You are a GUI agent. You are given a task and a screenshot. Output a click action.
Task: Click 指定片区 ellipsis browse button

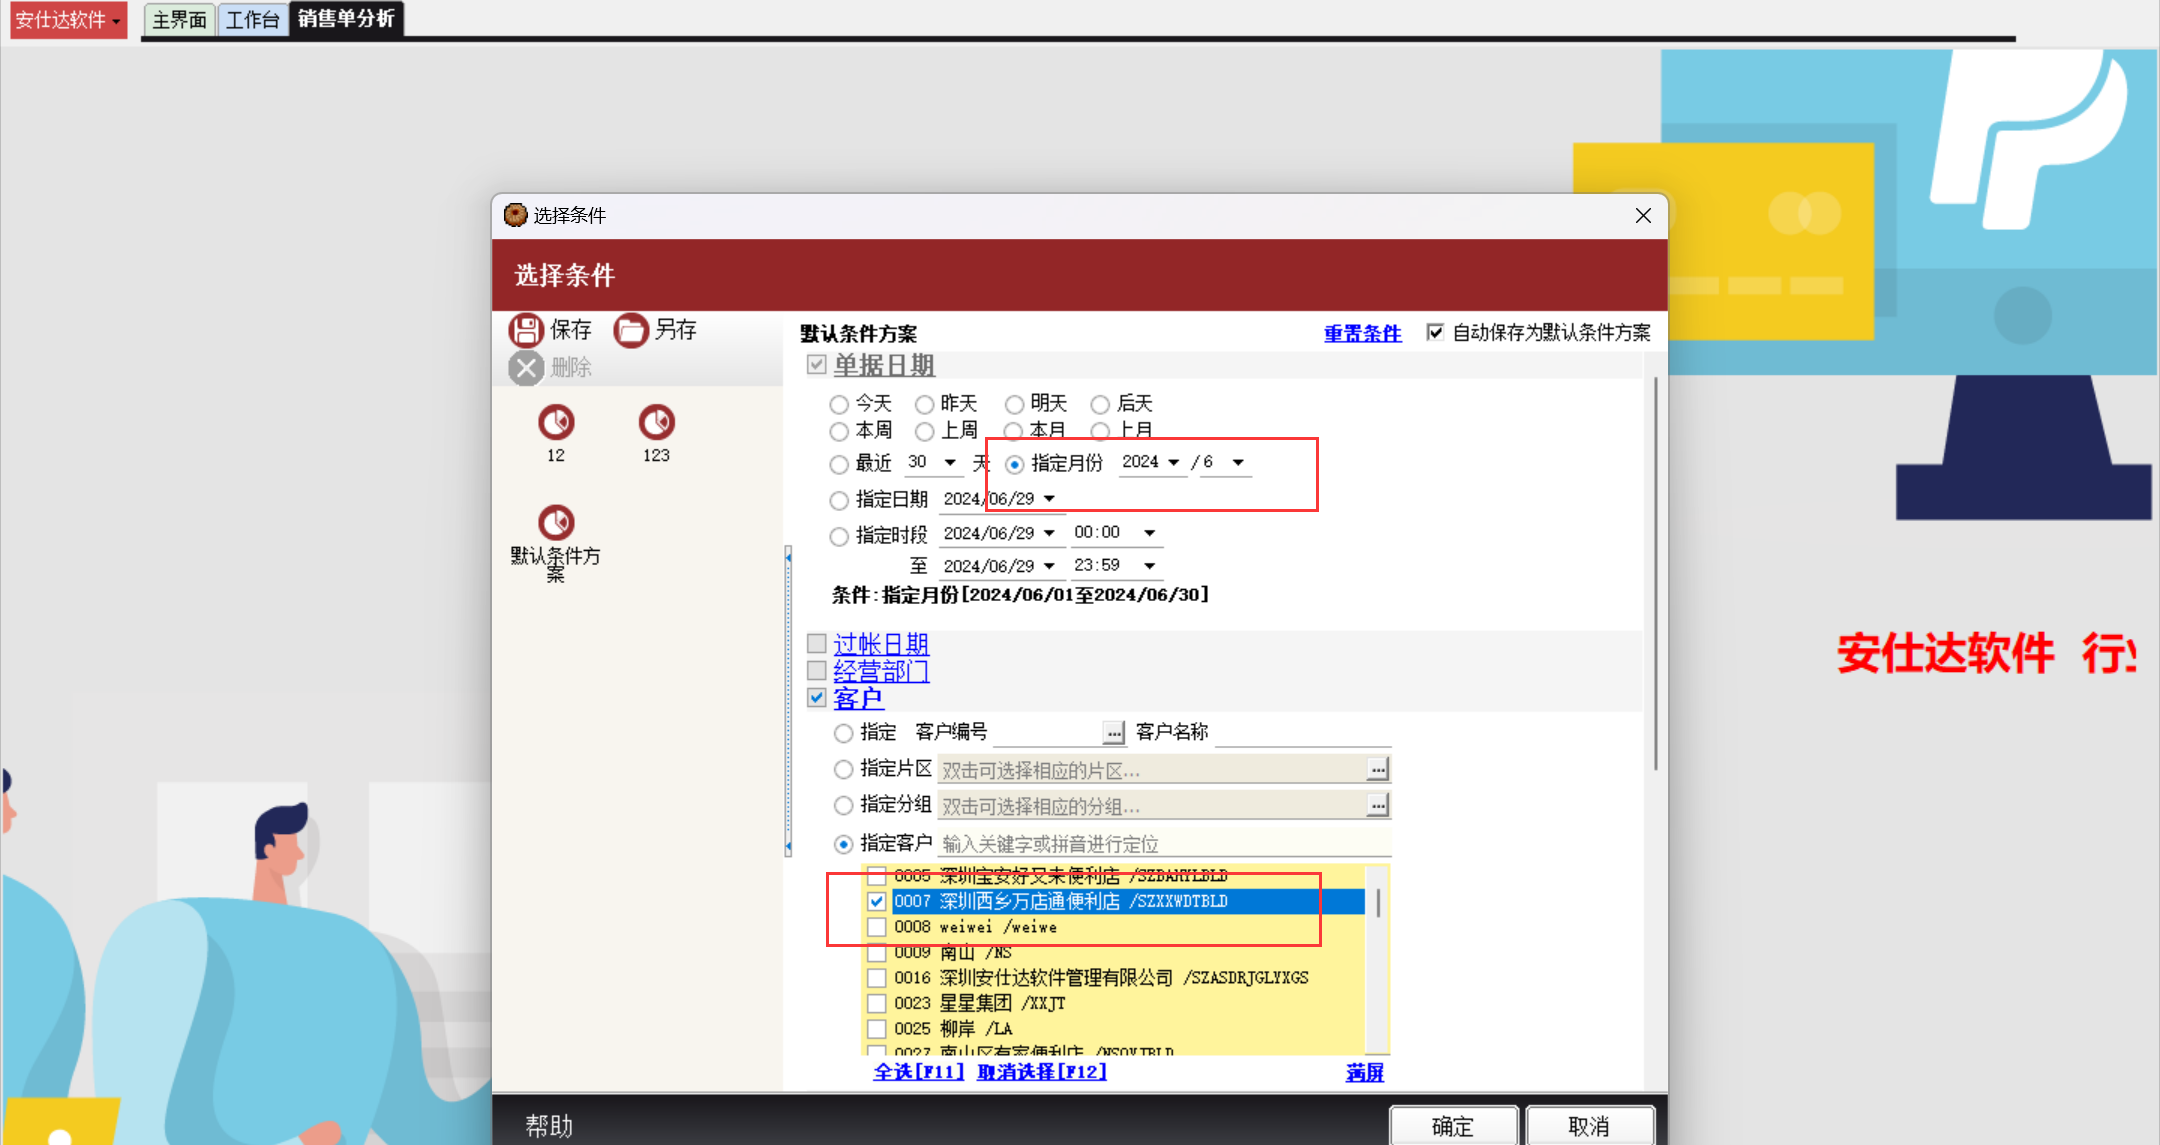1377,769
